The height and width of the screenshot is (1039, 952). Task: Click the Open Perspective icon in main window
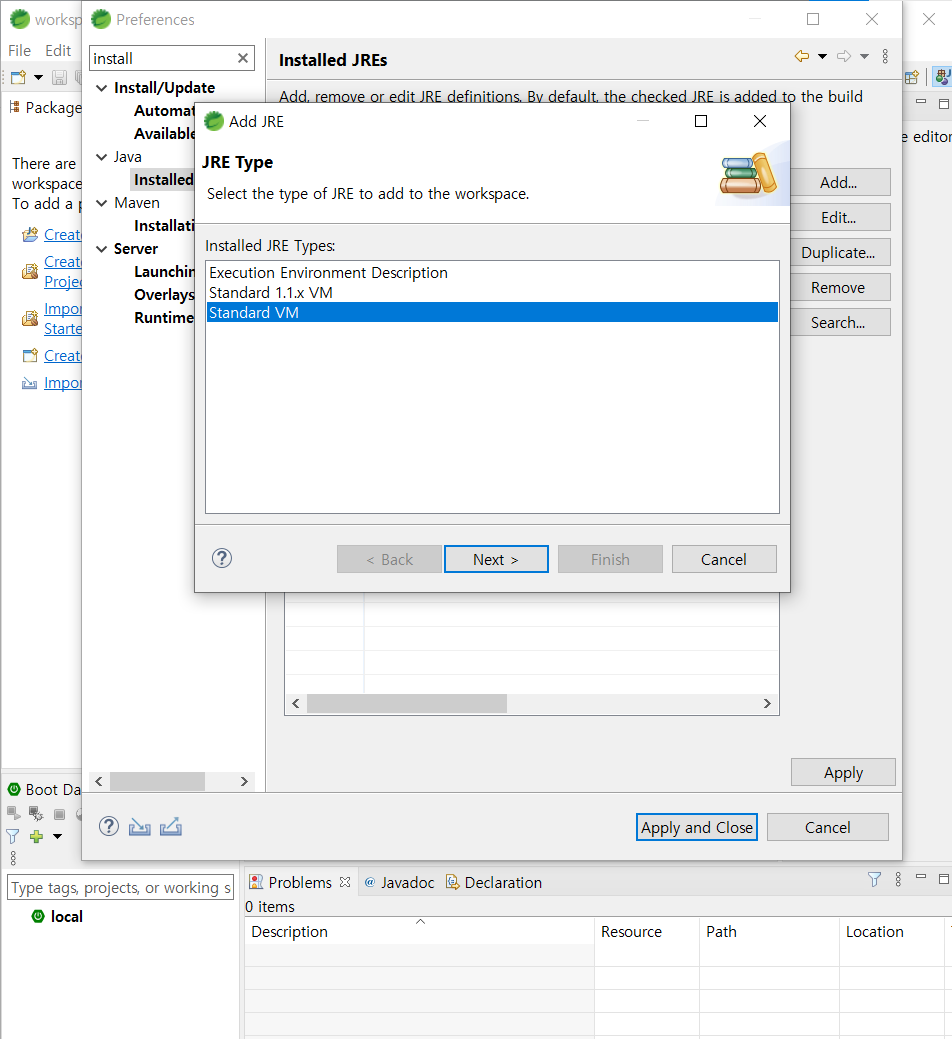tap(912, 78)
